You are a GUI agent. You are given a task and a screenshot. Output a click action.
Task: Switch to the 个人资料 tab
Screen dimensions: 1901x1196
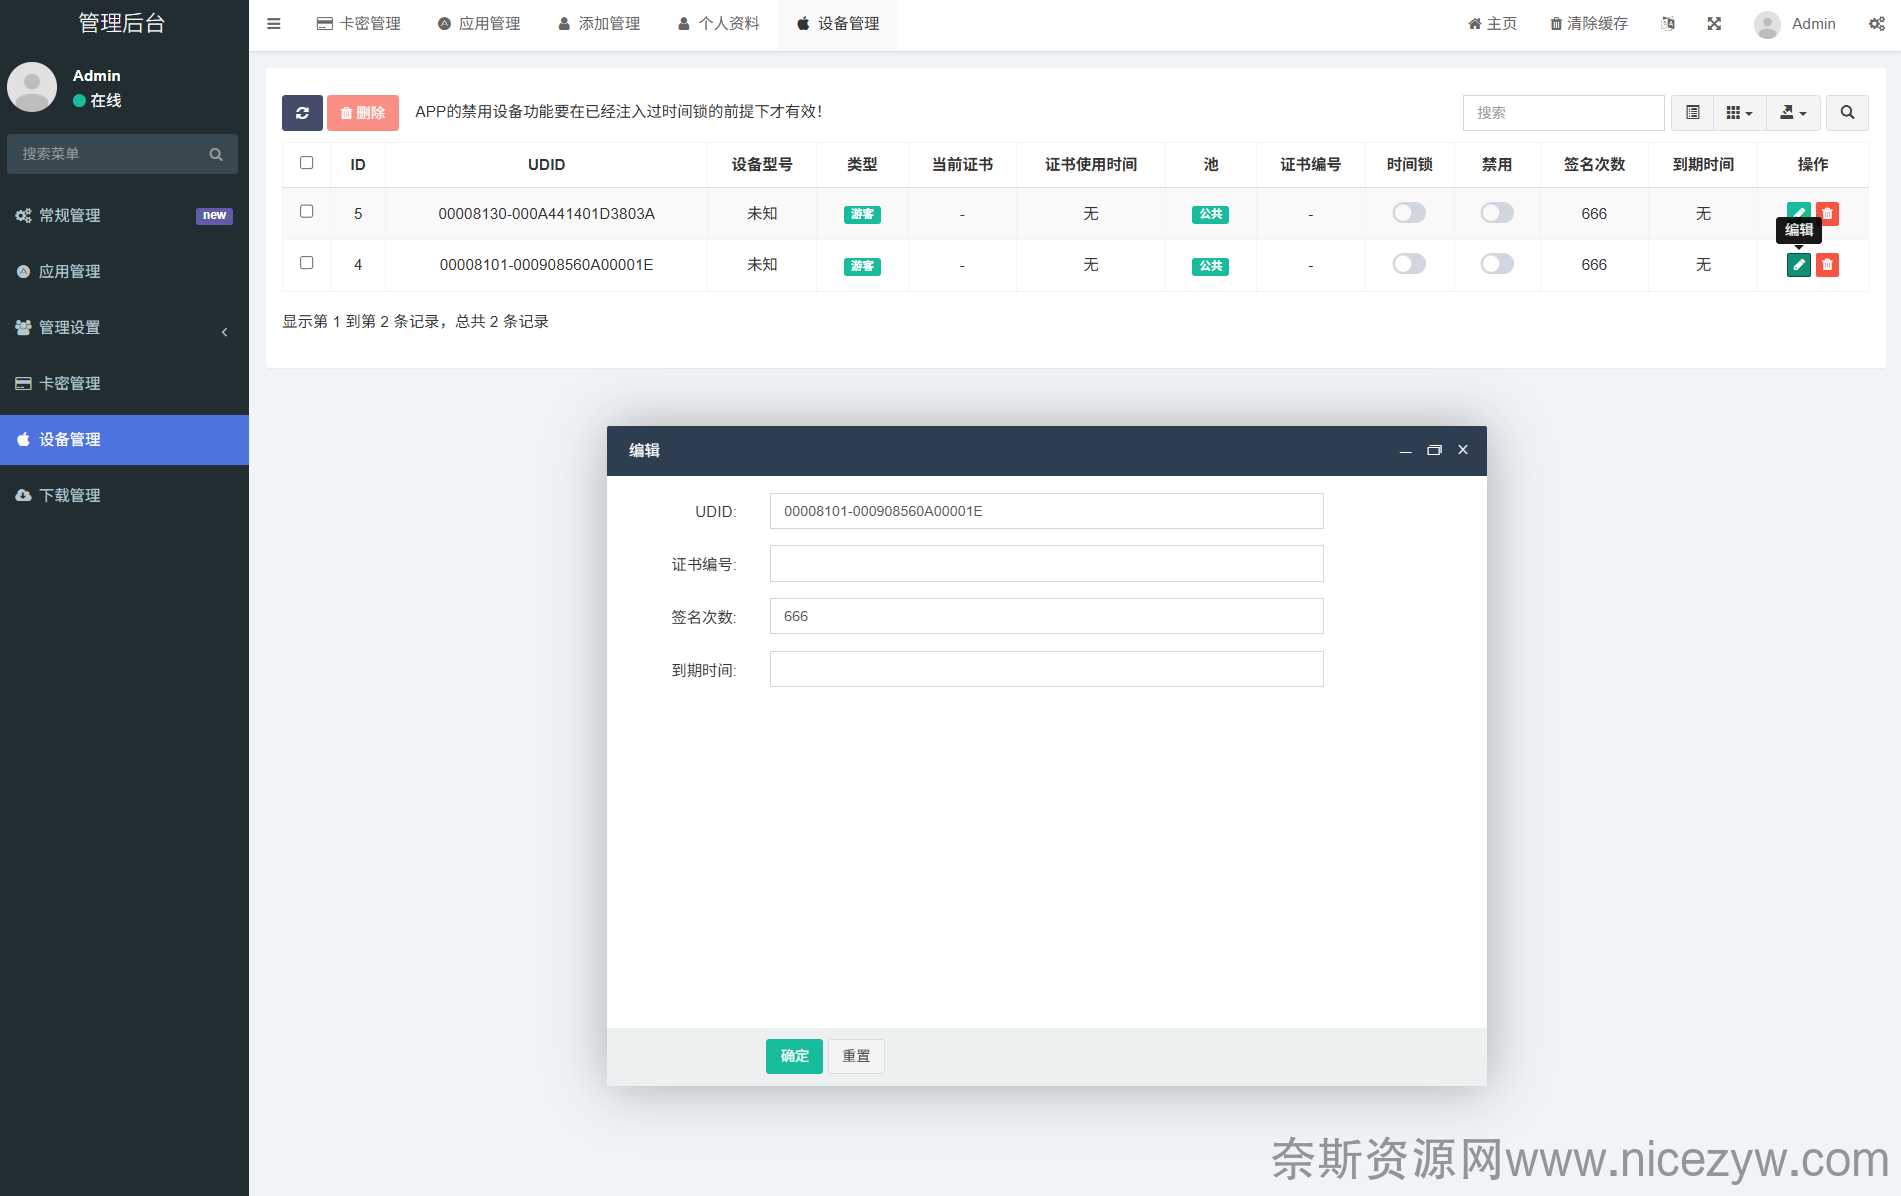[719, 24]
